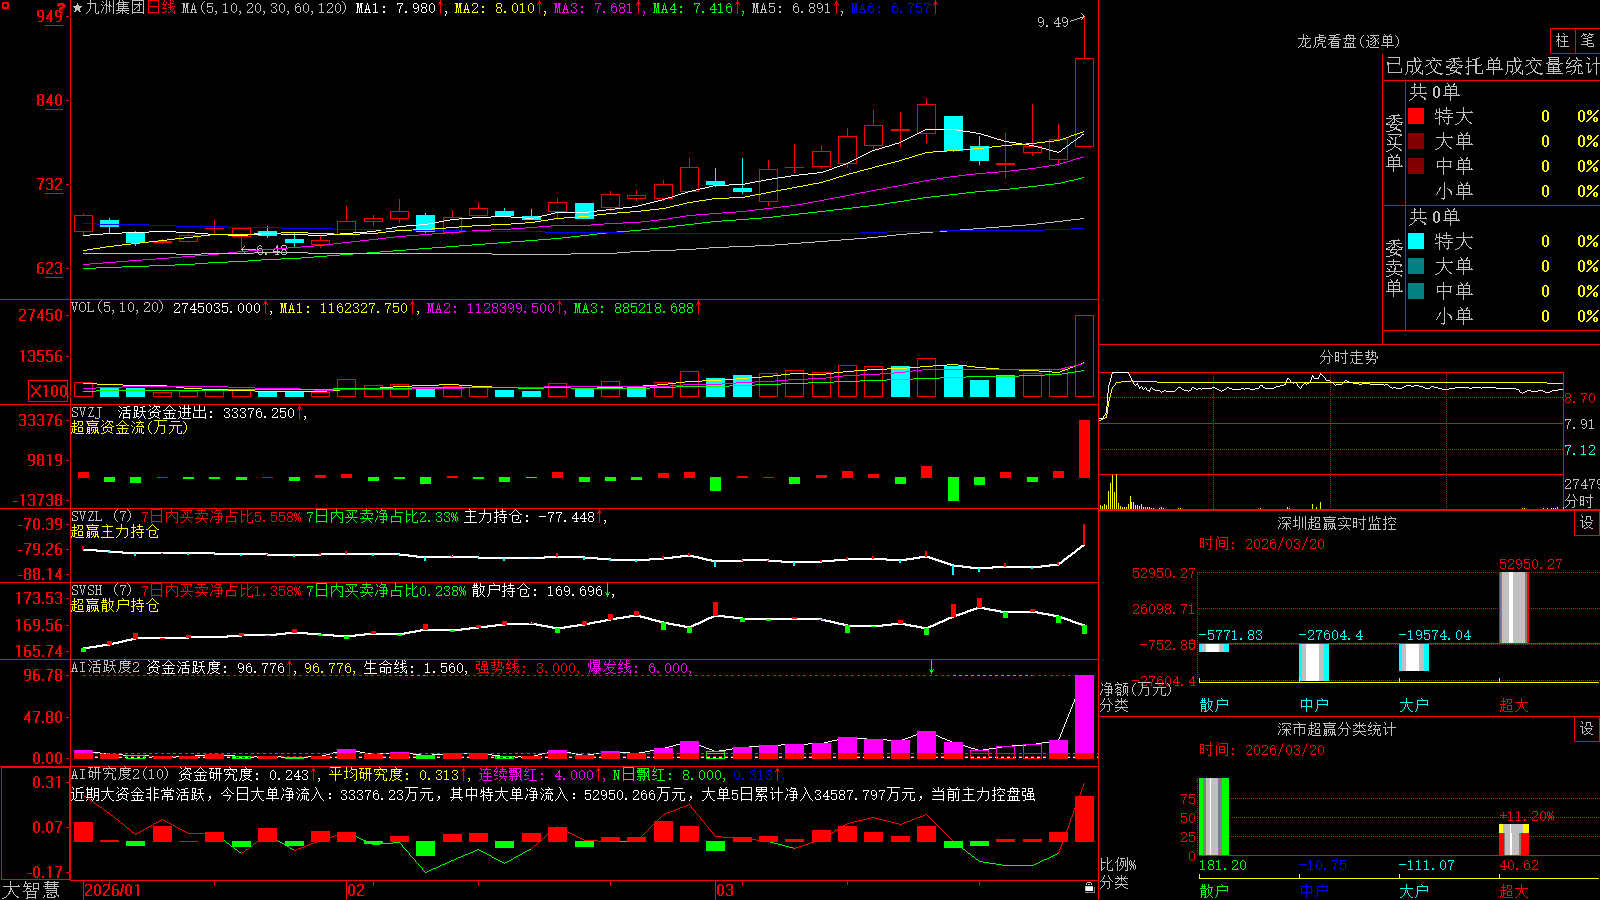Switch 龙虎看盘 to 柱 bar view
This screenshot has height=900, width=1600.
pyautogui.click(x=1562, y=41)
